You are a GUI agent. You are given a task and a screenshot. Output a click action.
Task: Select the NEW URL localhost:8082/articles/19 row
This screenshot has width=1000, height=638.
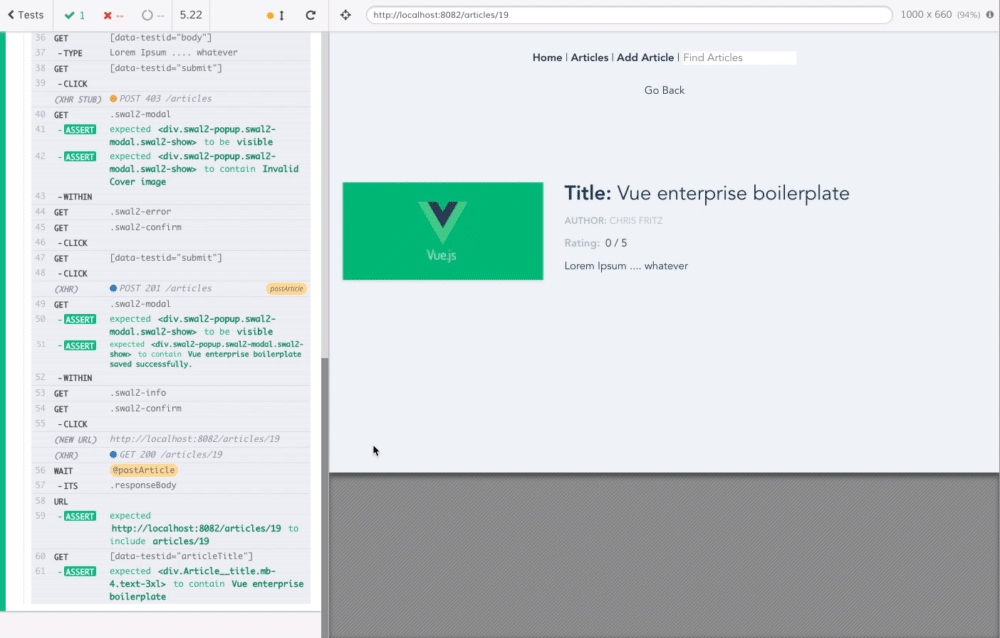pyautogui.click(x=171, y=439)
